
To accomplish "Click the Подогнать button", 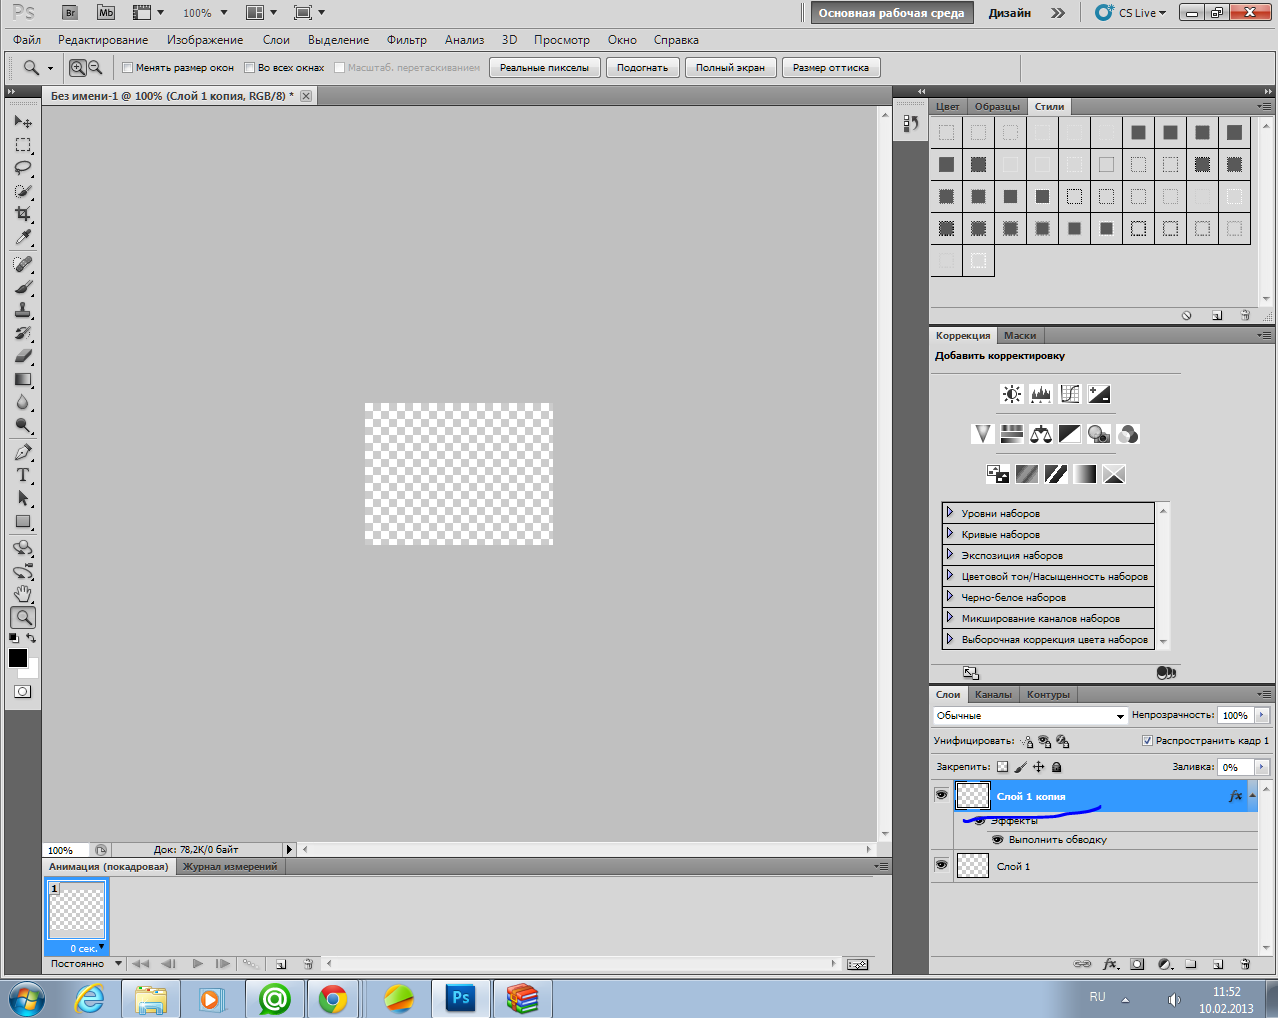I will [642, 68].
